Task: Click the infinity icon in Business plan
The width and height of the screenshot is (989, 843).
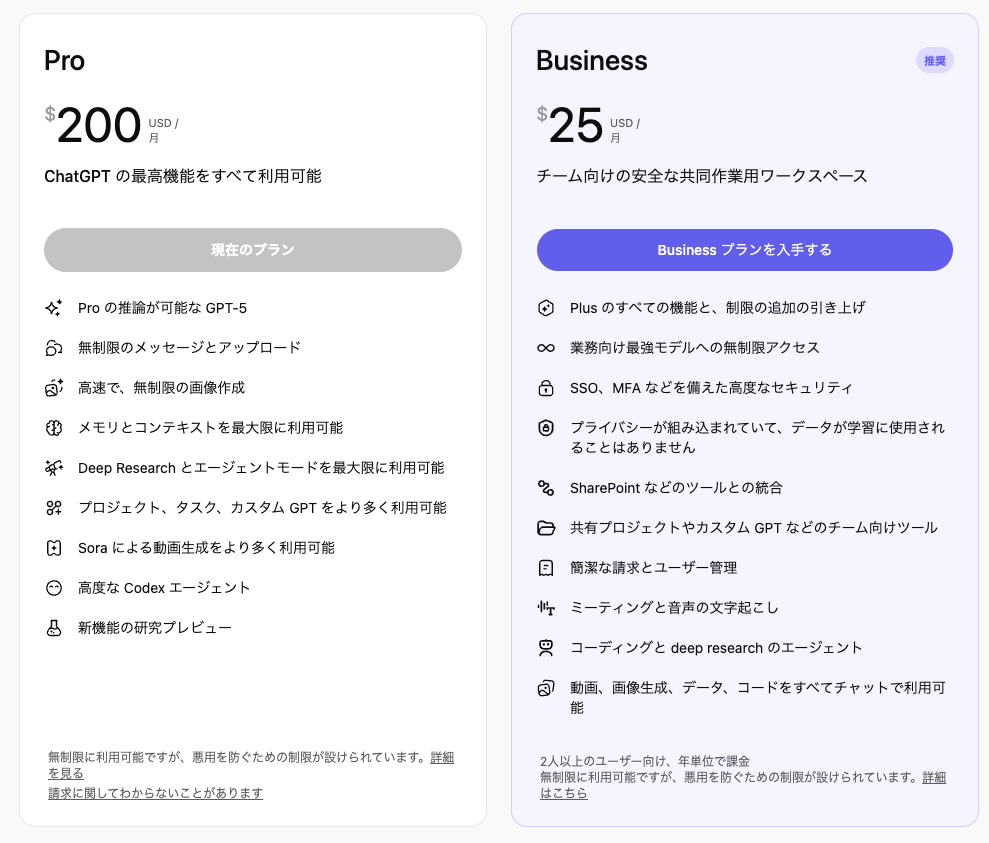Action: pyautogui.click(x=546, y=348)
